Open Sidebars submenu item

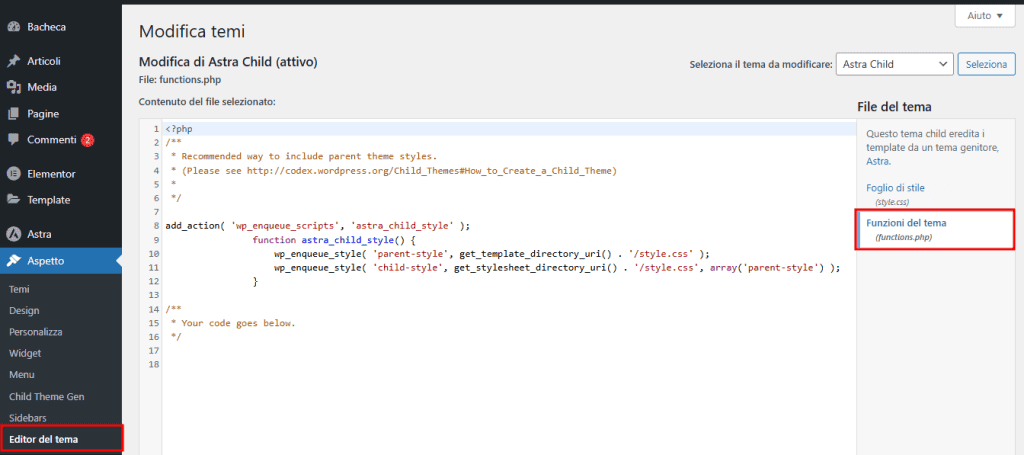tap(28, 418)
